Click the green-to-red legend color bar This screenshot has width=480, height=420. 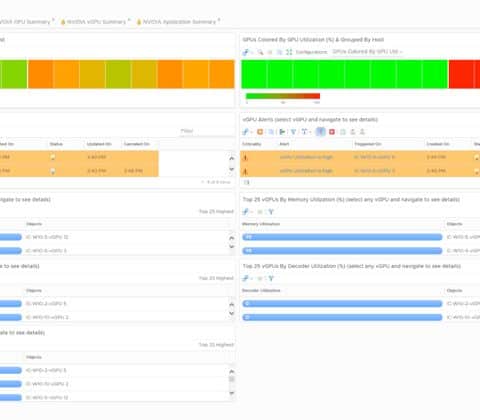click(x=283, y=96)
